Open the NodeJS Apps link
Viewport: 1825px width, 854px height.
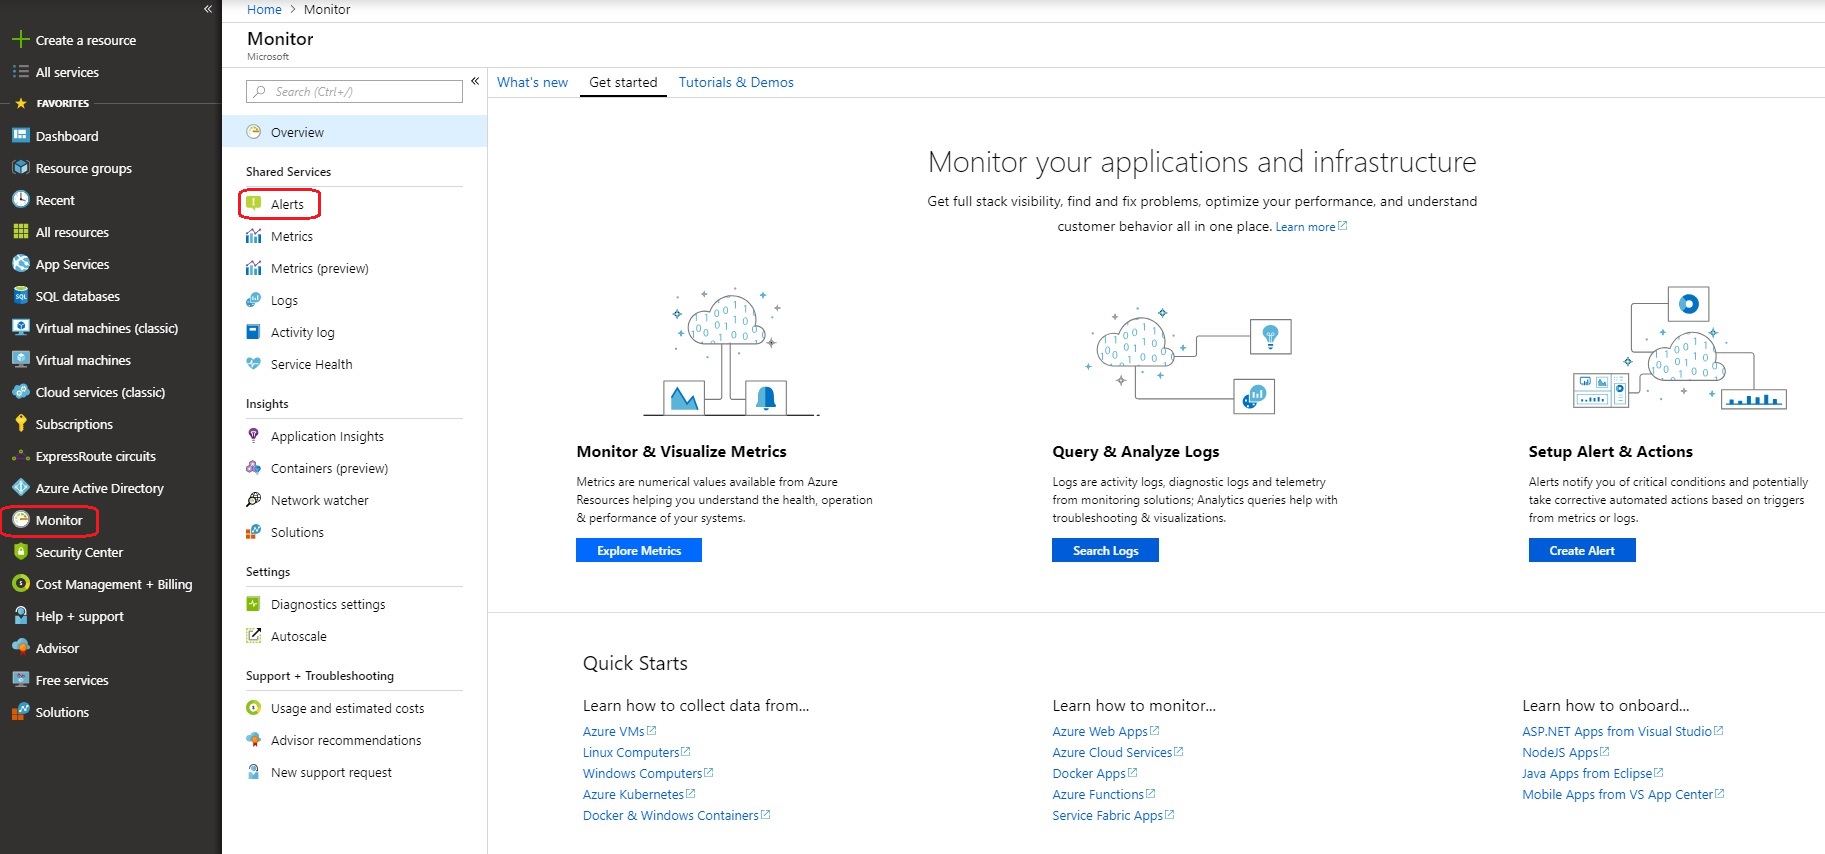[1565, 752]
